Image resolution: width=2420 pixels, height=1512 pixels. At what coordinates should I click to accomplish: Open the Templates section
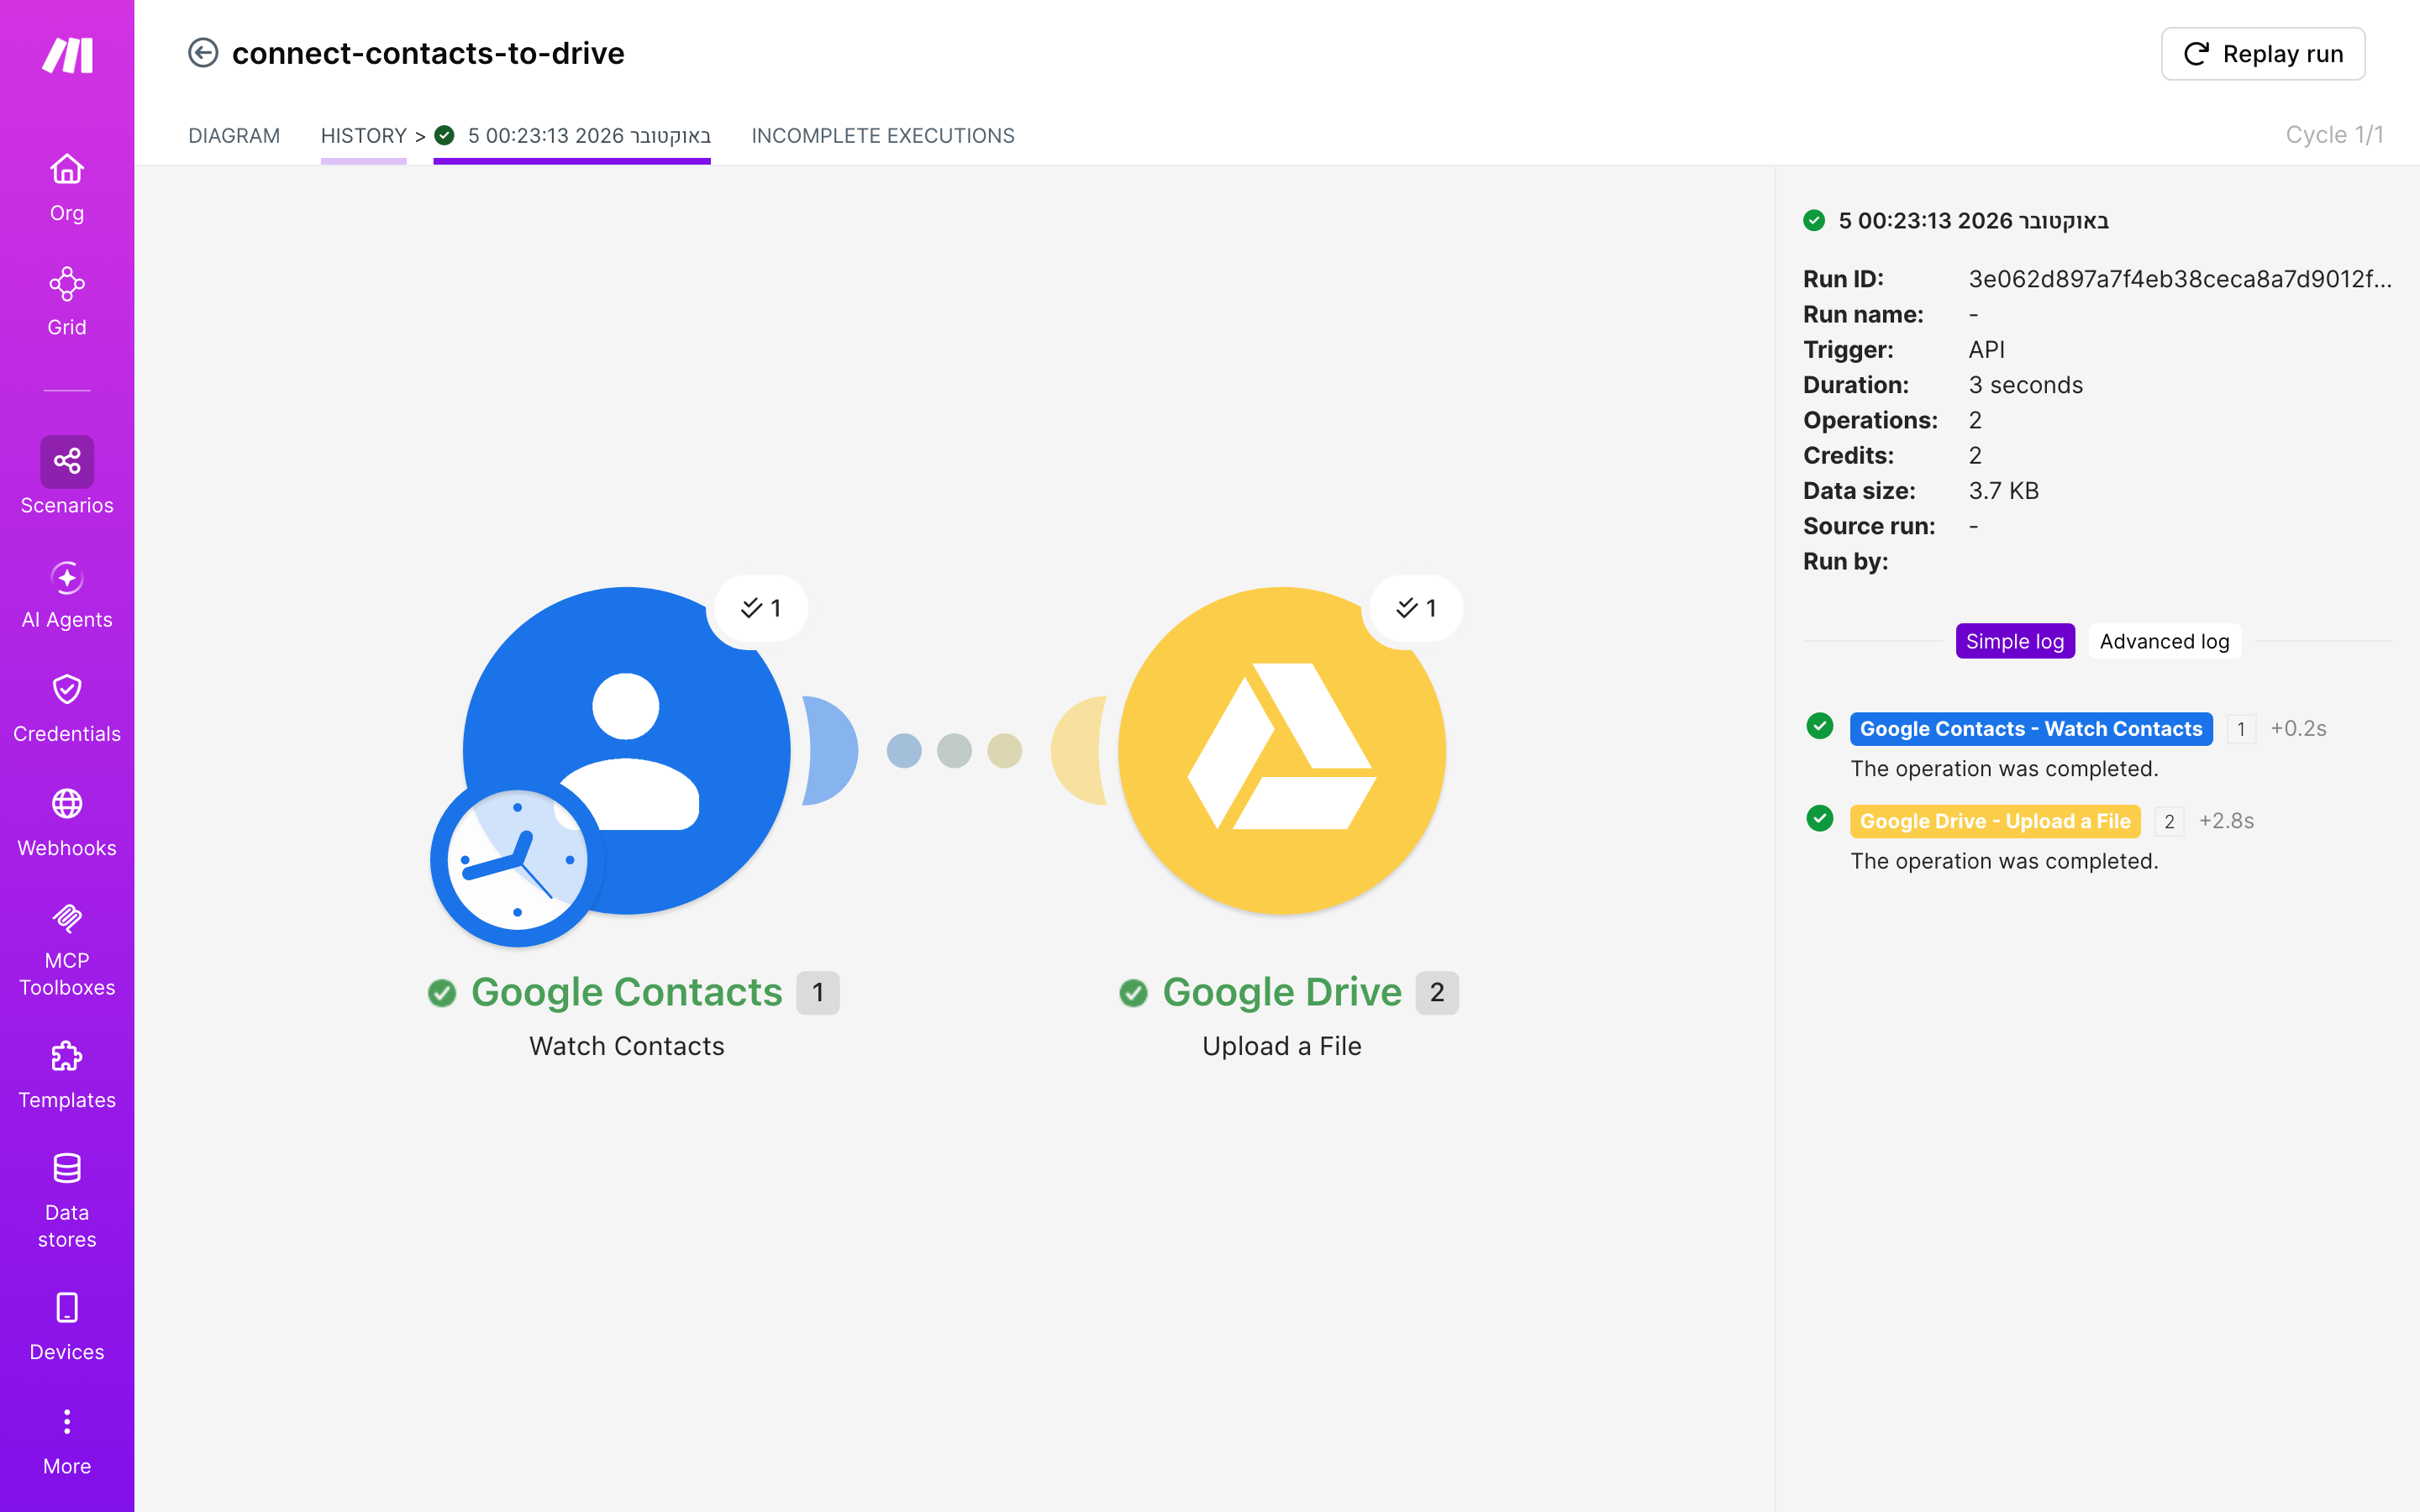(67, 1075)
